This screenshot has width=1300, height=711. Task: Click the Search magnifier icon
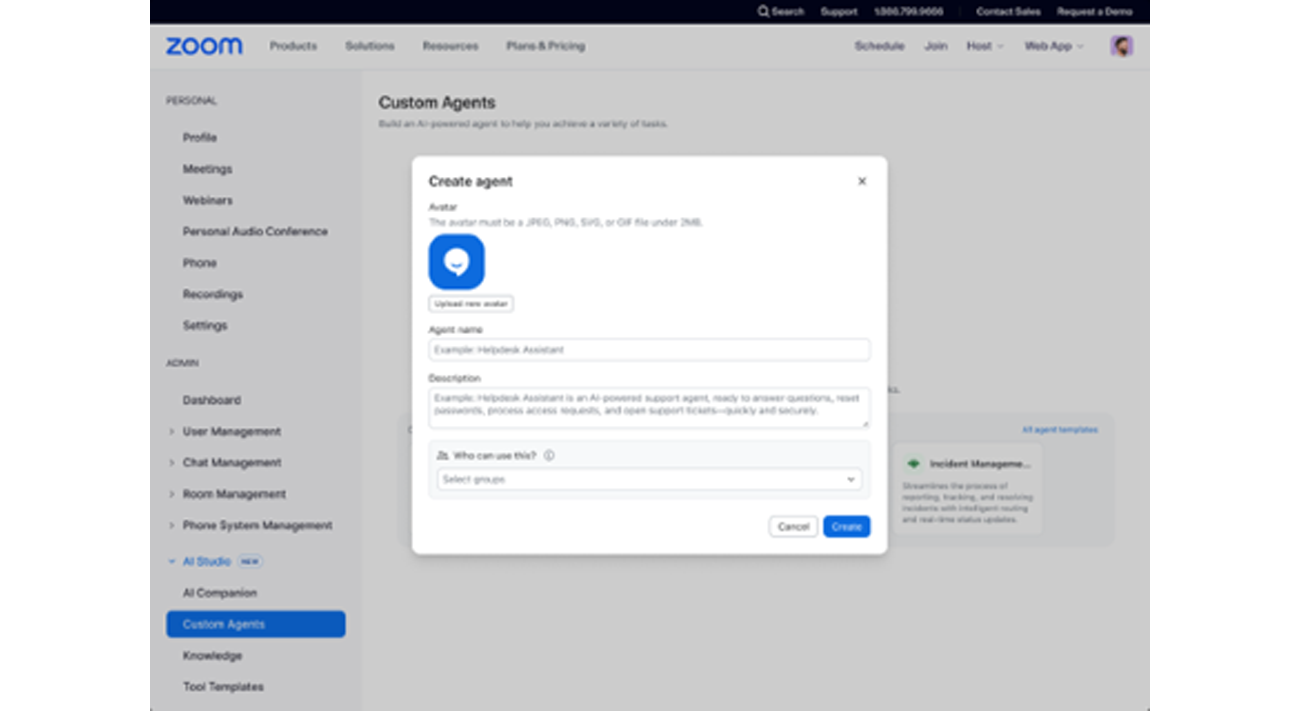tap(763, 12)
